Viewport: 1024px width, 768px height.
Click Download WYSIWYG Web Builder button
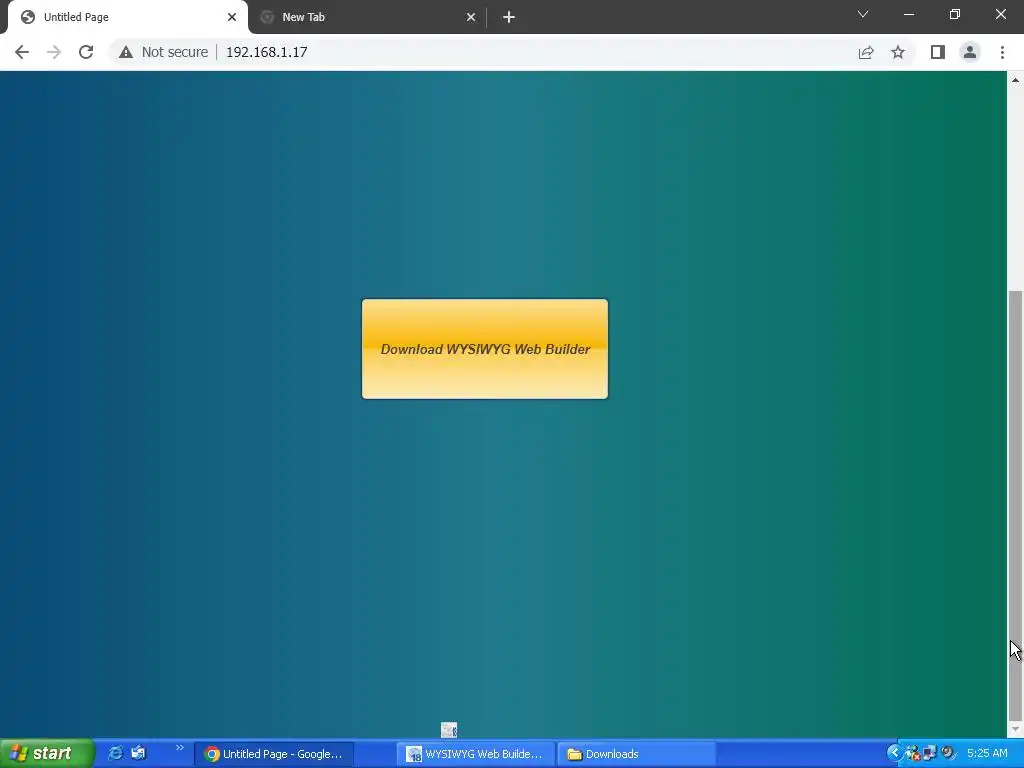[485, 349]
